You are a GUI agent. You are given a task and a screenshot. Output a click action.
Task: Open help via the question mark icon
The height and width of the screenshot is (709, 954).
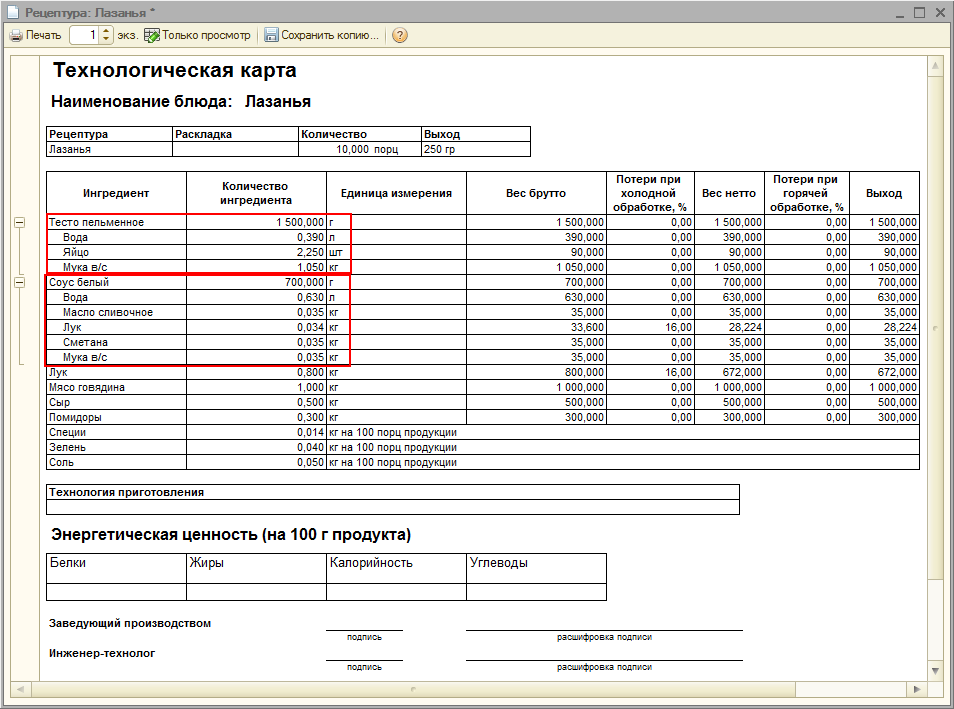coord(400,35)
